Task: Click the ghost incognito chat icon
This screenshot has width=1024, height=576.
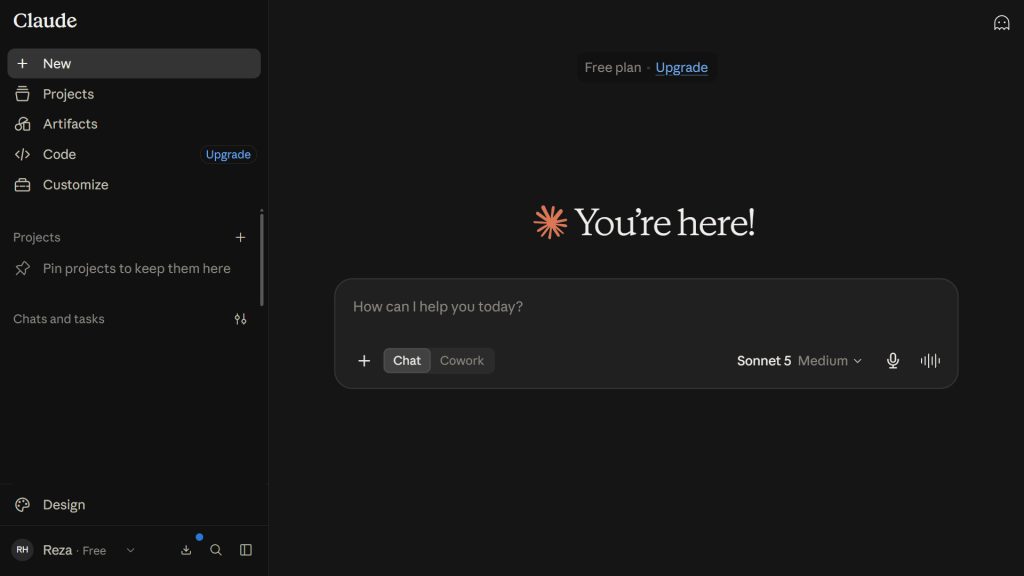Action: pyautogui.click(x=1001, y=23)
